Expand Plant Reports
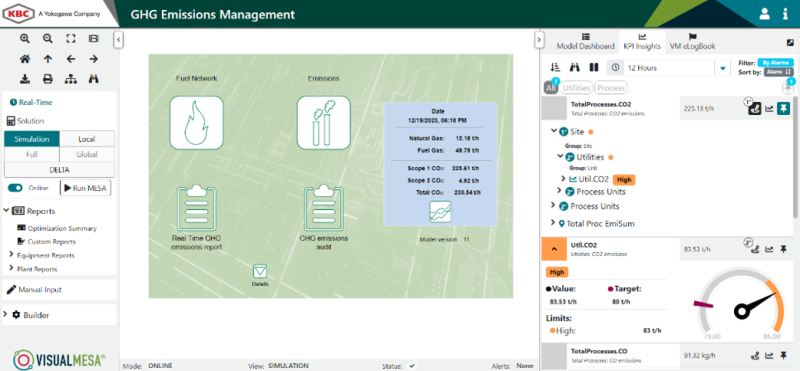Viewport: 800px width, 371px height. [11, 268]
